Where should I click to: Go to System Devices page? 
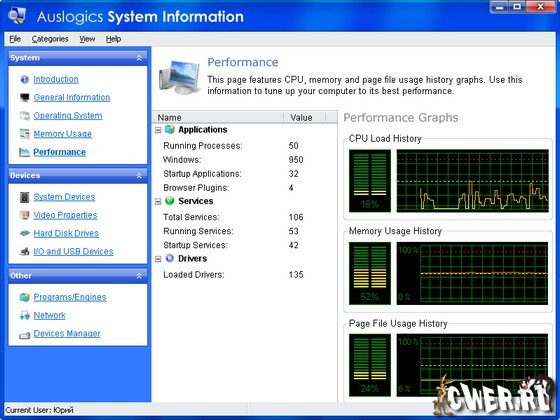coord(64,197)
